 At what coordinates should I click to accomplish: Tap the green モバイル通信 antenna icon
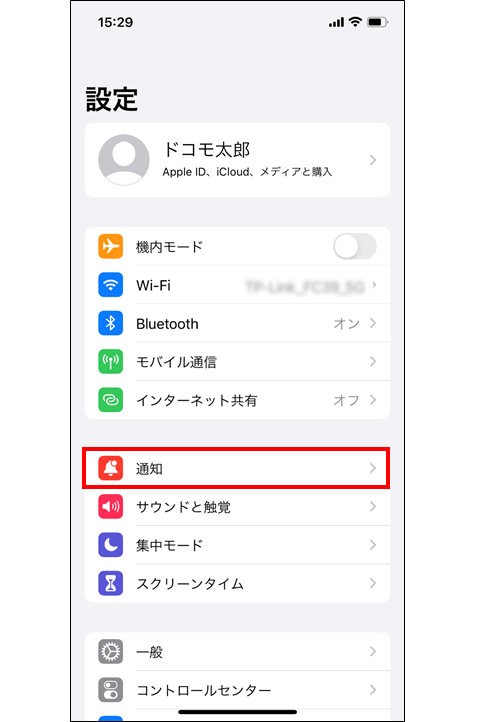tap(111, 361)
